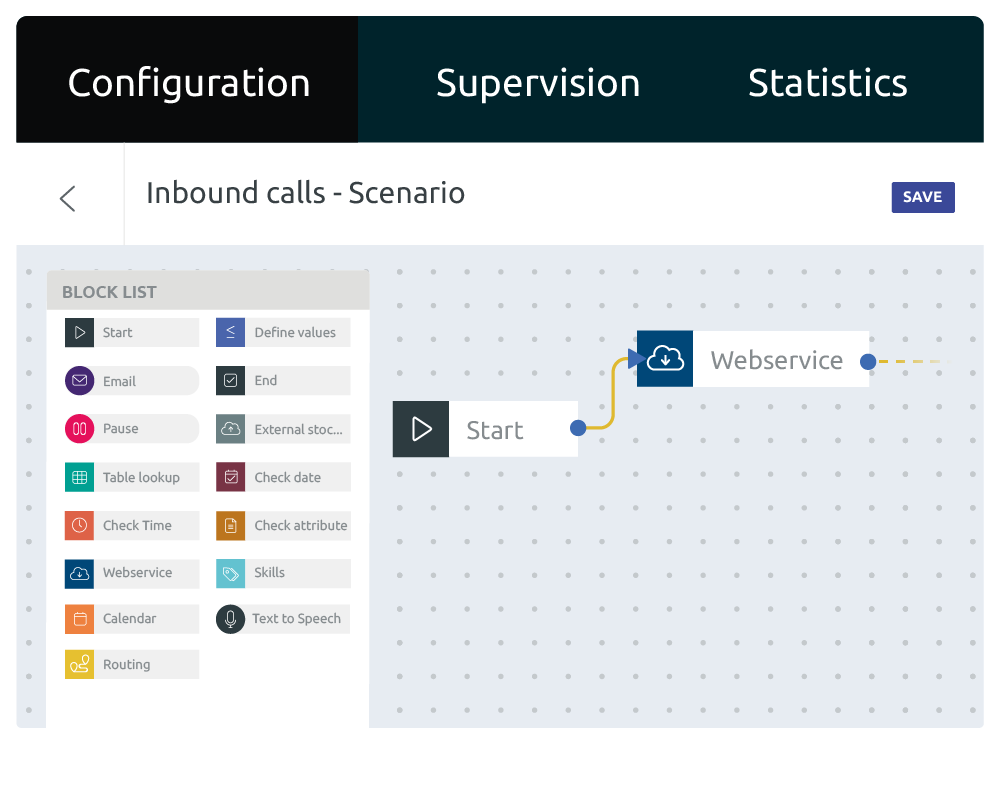The width and height of the screenshot is (1002, 785).
Task: Select the Calendar block icon
Action: pos(79,619)
